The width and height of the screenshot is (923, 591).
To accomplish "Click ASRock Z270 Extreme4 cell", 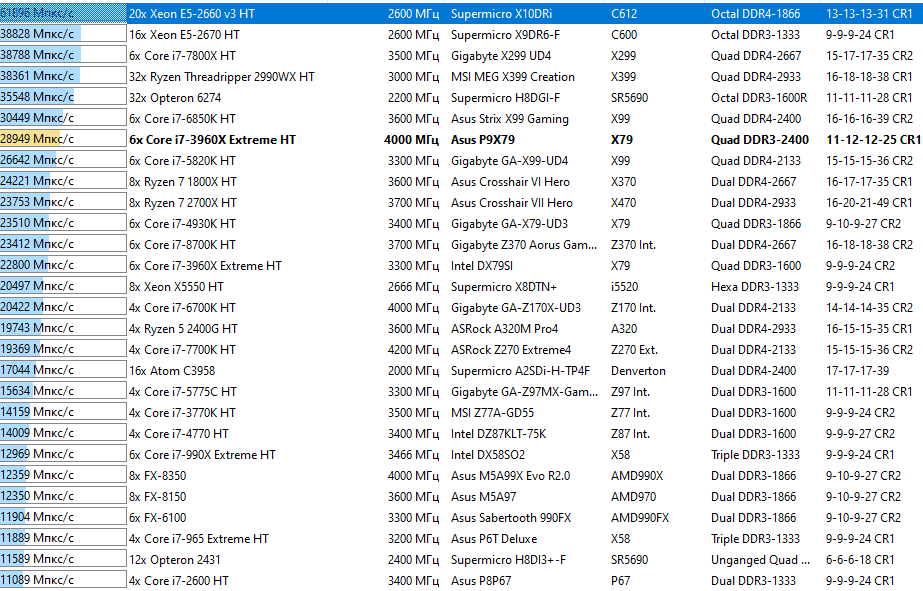I will (x=511, y=350).
